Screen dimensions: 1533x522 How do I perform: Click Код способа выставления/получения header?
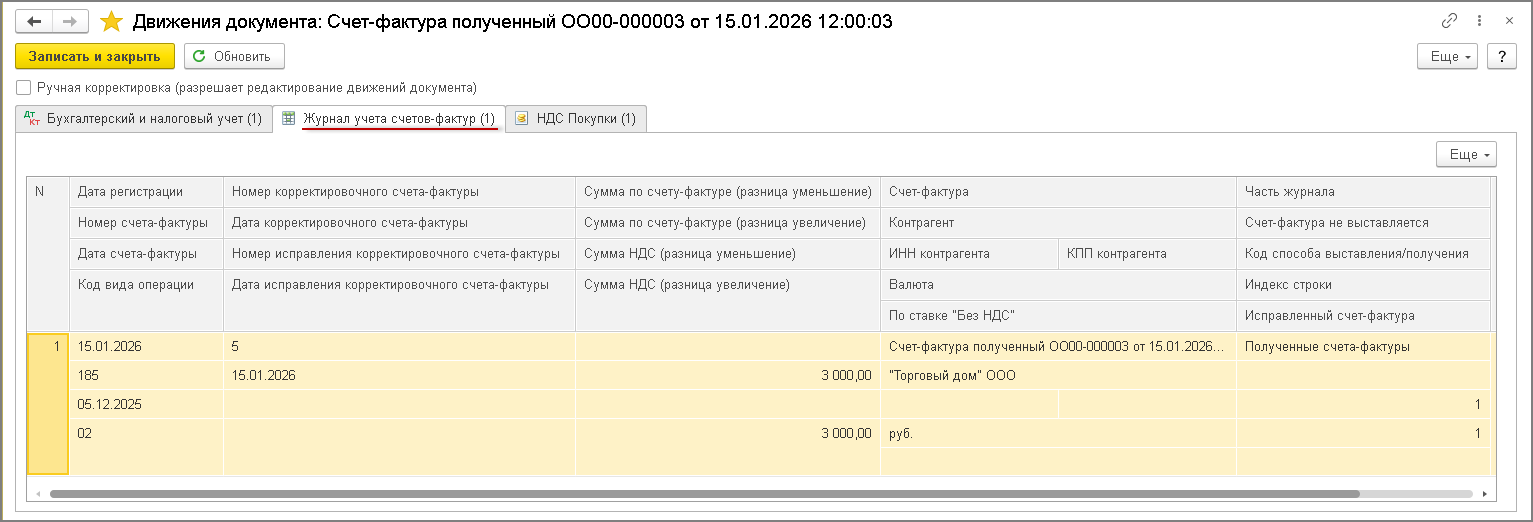(x=1363, y=254)
